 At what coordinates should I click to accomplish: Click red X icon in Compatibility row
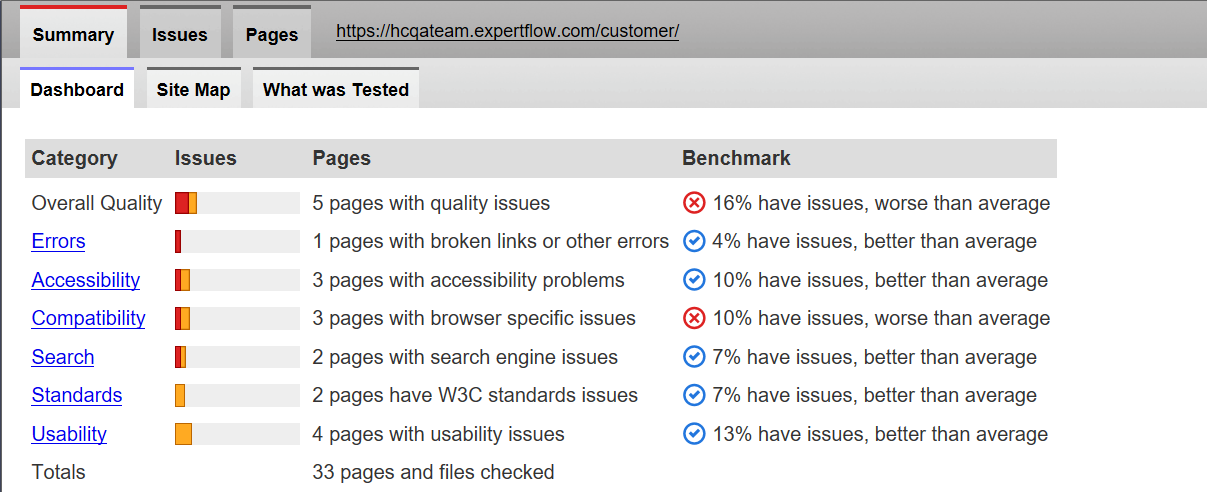pos(694,318)
